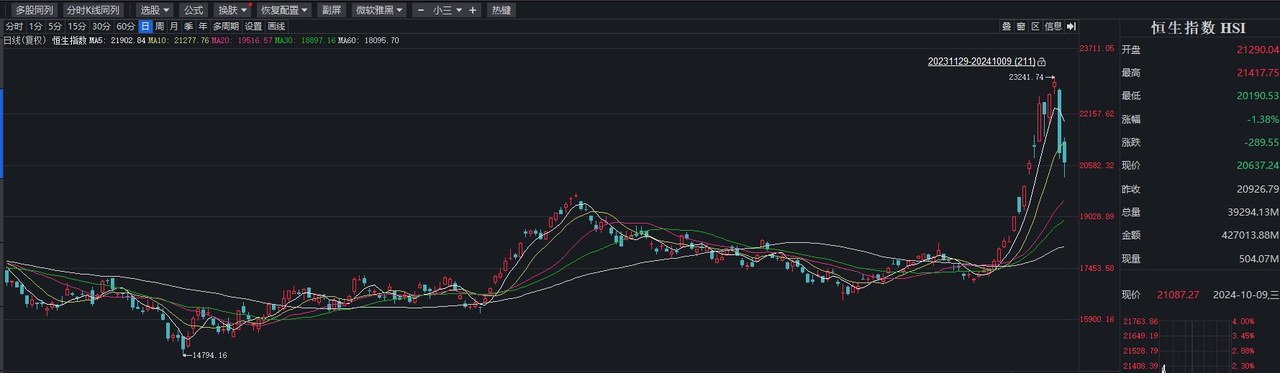Click the 17453.58 price axis label
This screenshot has width=1280, height=373.
pyautogui.click(x=1097, y=268)
